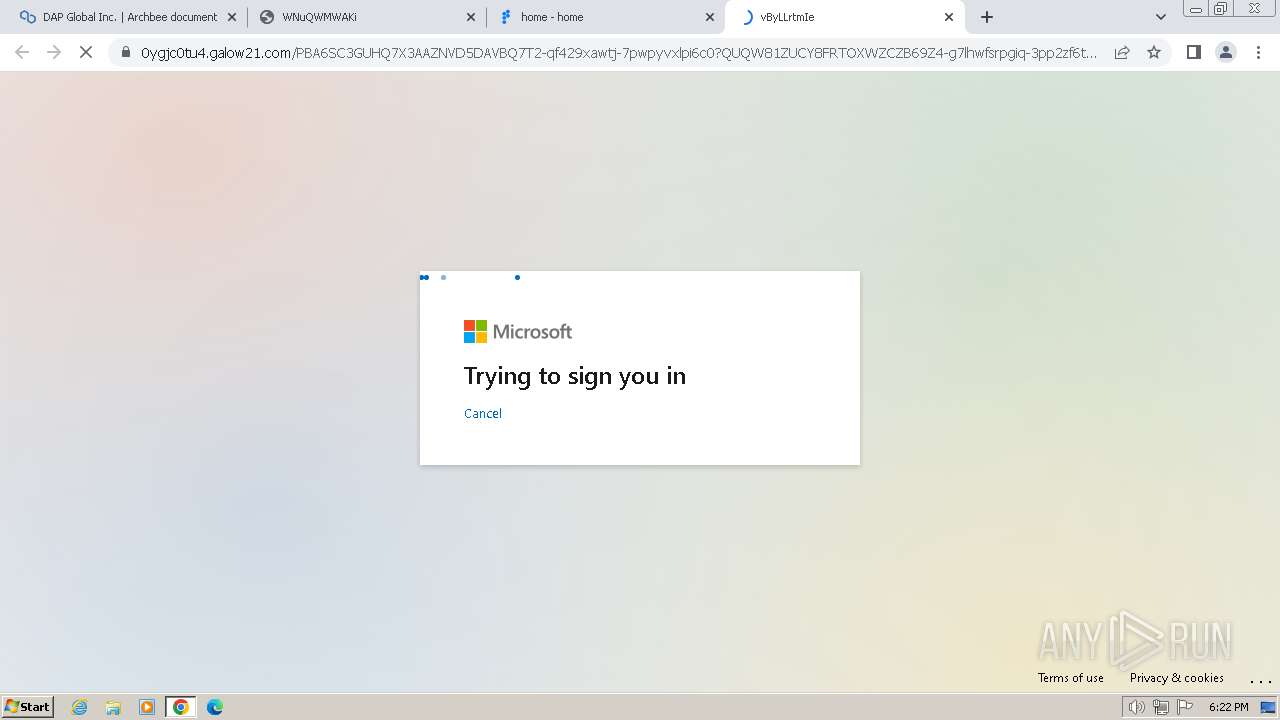Open Privacy & cookies link
Screen dimensions: 1280x720
1177,678
